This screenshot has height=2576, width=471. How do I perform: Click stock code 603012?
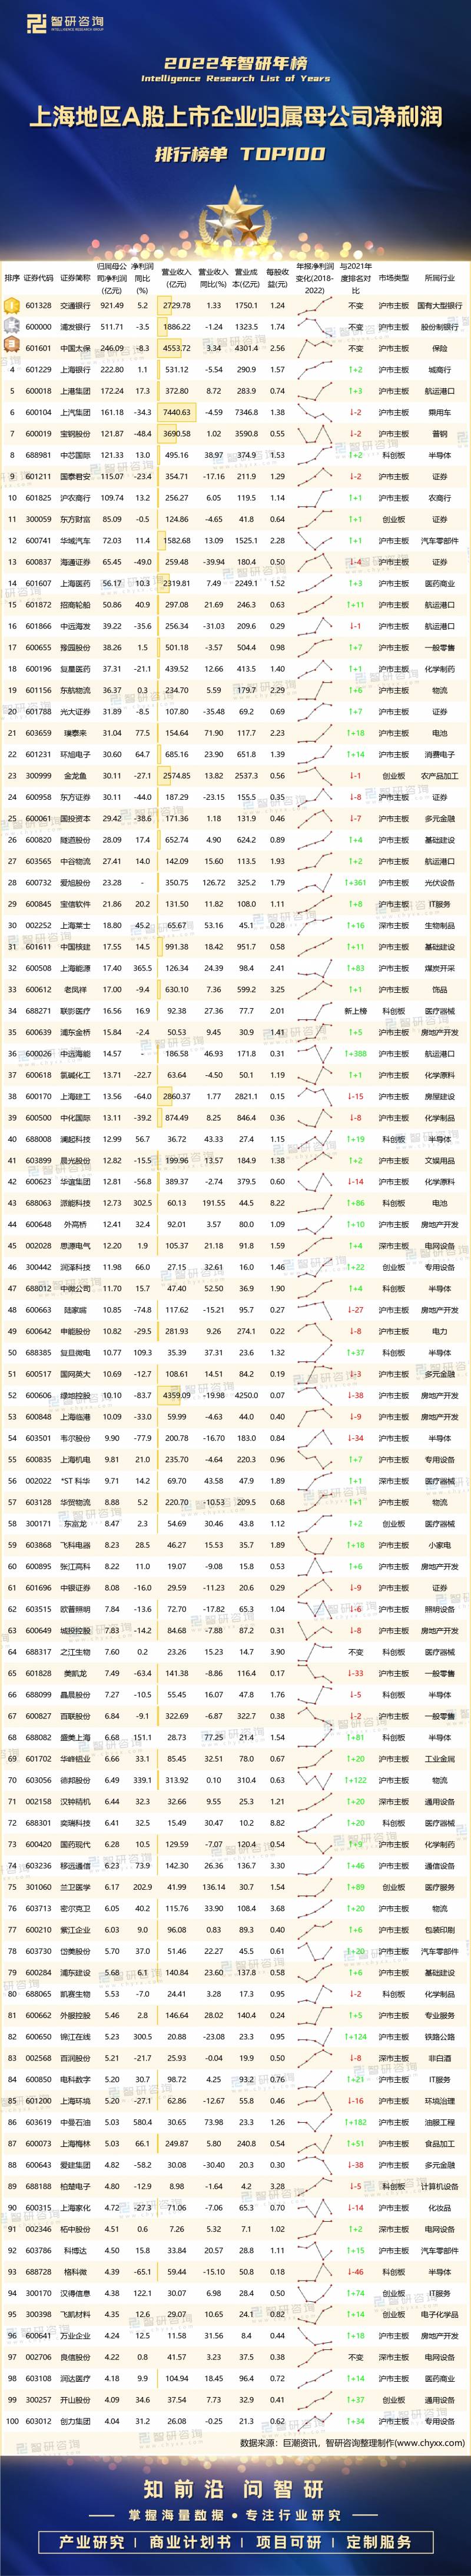38,2420
